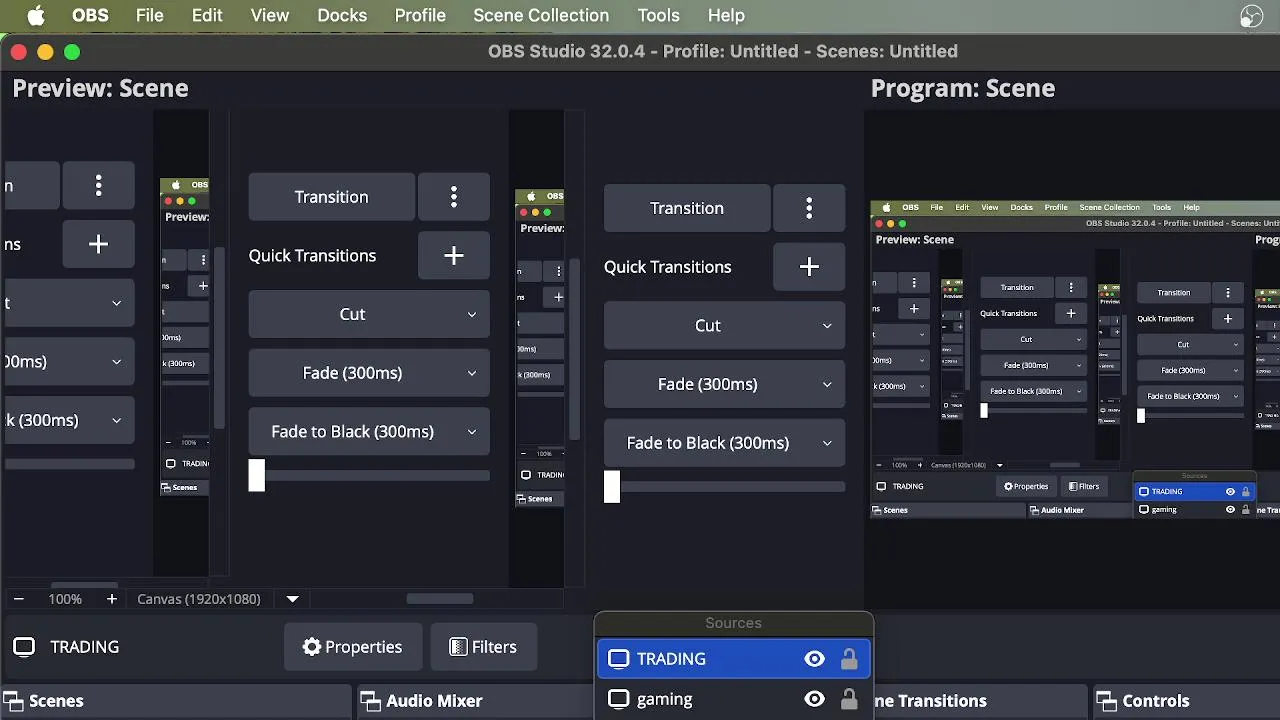The width and height of the screenshot is (1280, 720).
Task: Click the display capture icon in the source toolbar
Action: point(24,647)
